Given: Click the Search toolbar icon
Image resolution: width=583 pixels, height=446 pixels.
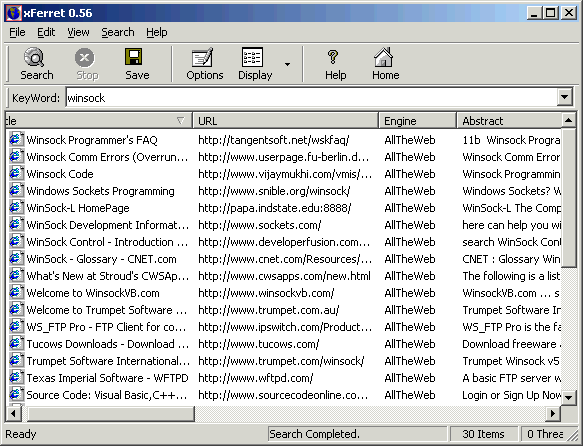Looking at the screenshot, I should coord(35,58).
